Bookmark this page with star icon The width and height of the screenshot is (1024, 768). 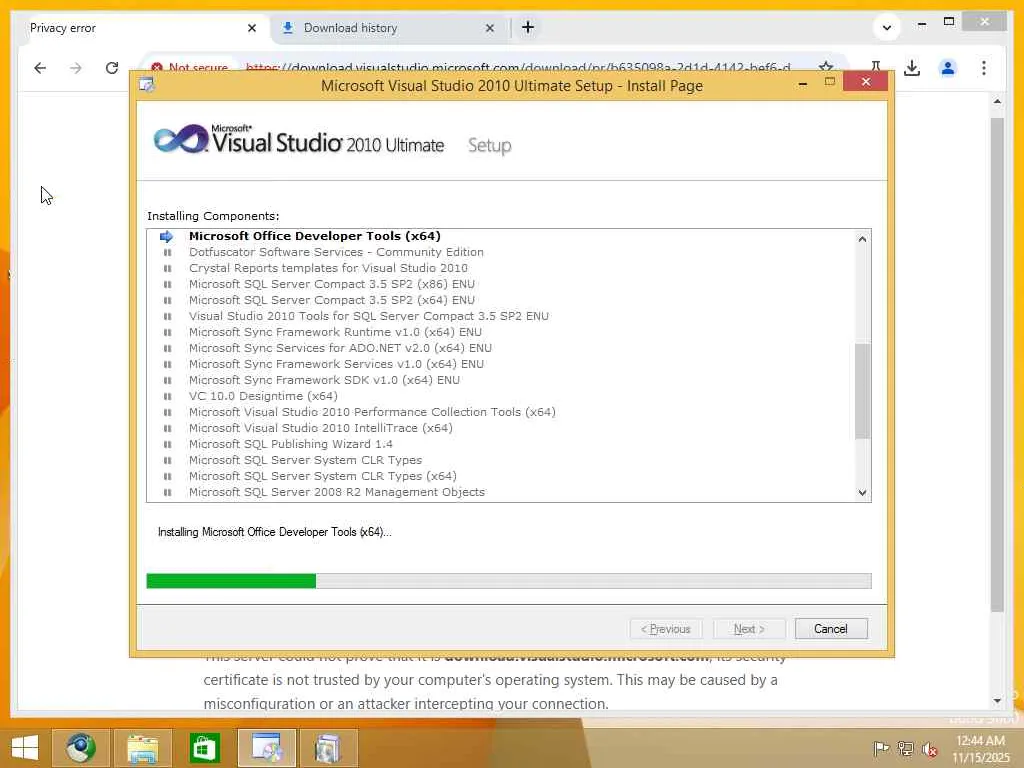825,67
